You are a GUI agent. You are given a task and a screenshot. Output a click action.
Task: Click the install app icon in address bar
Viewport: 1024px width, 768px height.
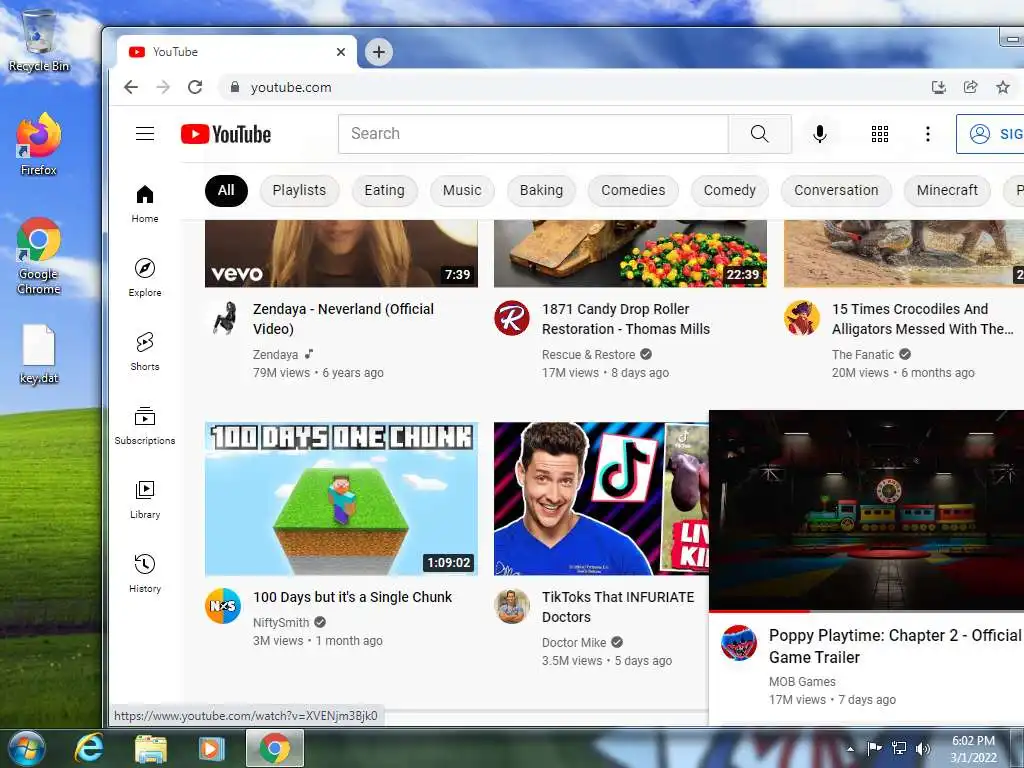pyautogui.click(x=938, y=87)
